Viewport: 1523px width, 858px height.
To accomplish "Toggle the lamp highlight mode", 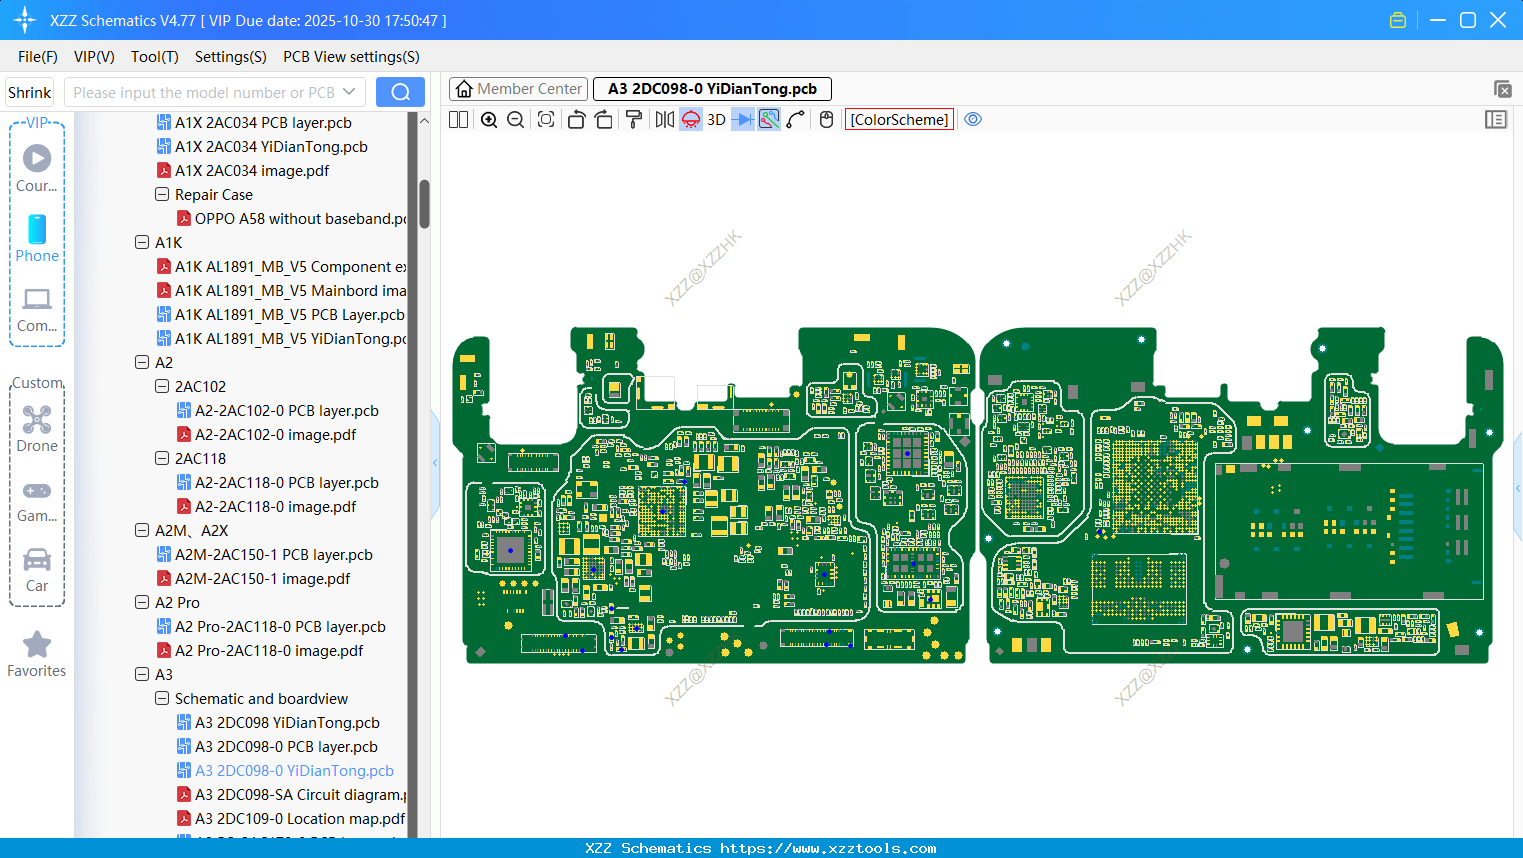I will pos(690,119).
